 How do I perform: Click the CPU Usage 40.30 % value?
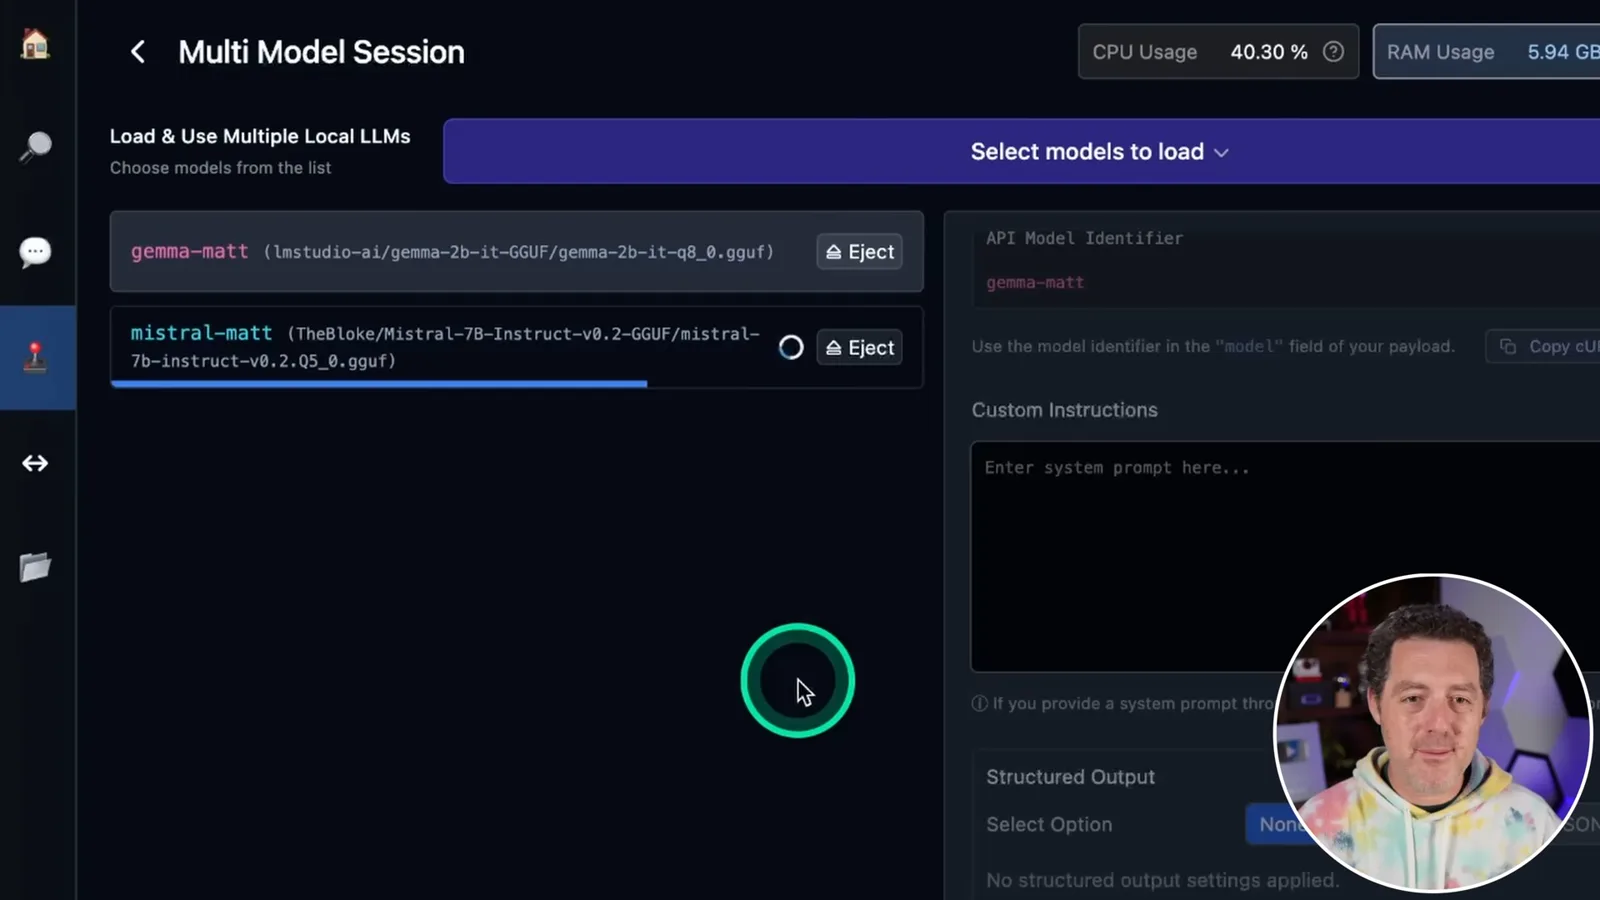point(1269,52)
